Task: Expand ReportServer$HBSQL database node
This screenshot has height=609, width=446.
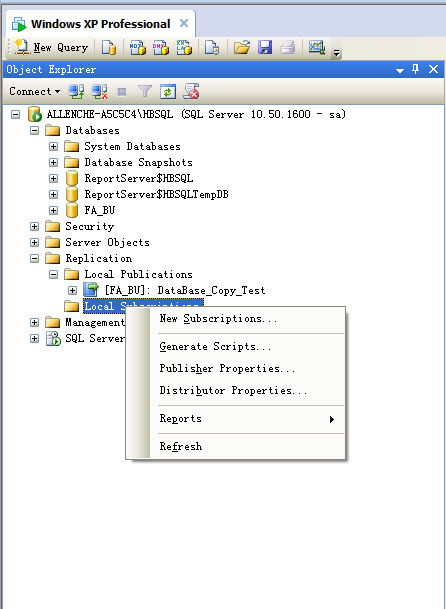Action: tap(54, 179)
